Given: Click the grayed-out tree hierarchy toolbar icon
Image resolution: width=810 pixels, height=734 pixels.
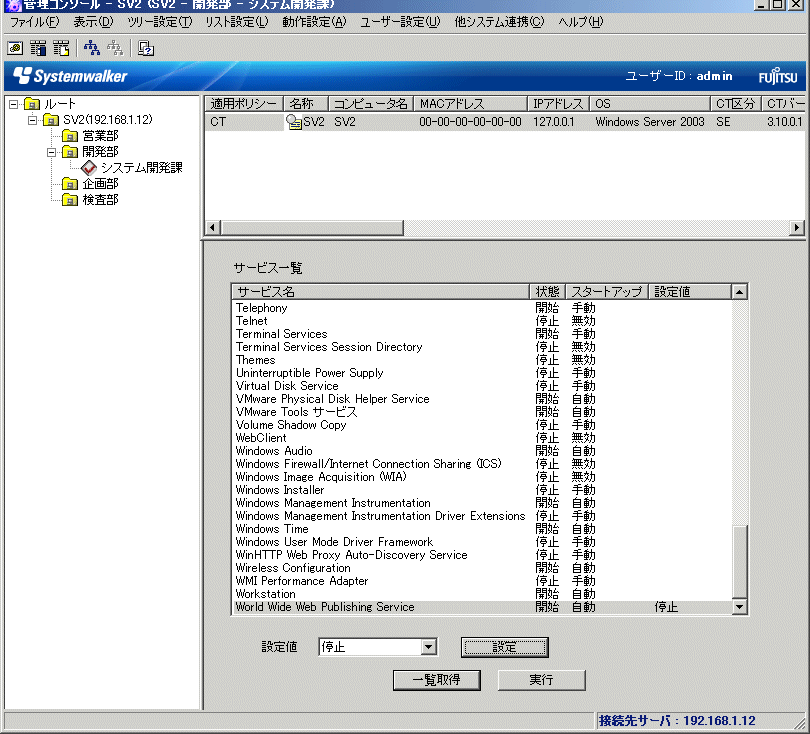Looking at the screenshot, I should (115, 47).
